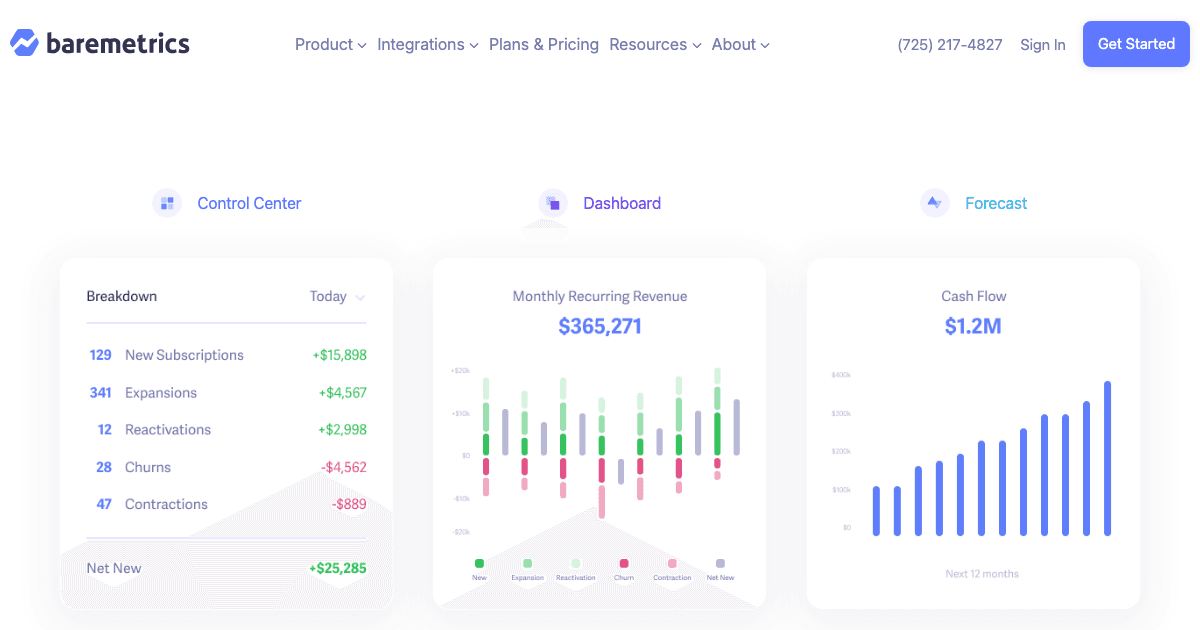Click the (725) 217-4827 phone number
Screen dimensions: 1200x630
949,44
